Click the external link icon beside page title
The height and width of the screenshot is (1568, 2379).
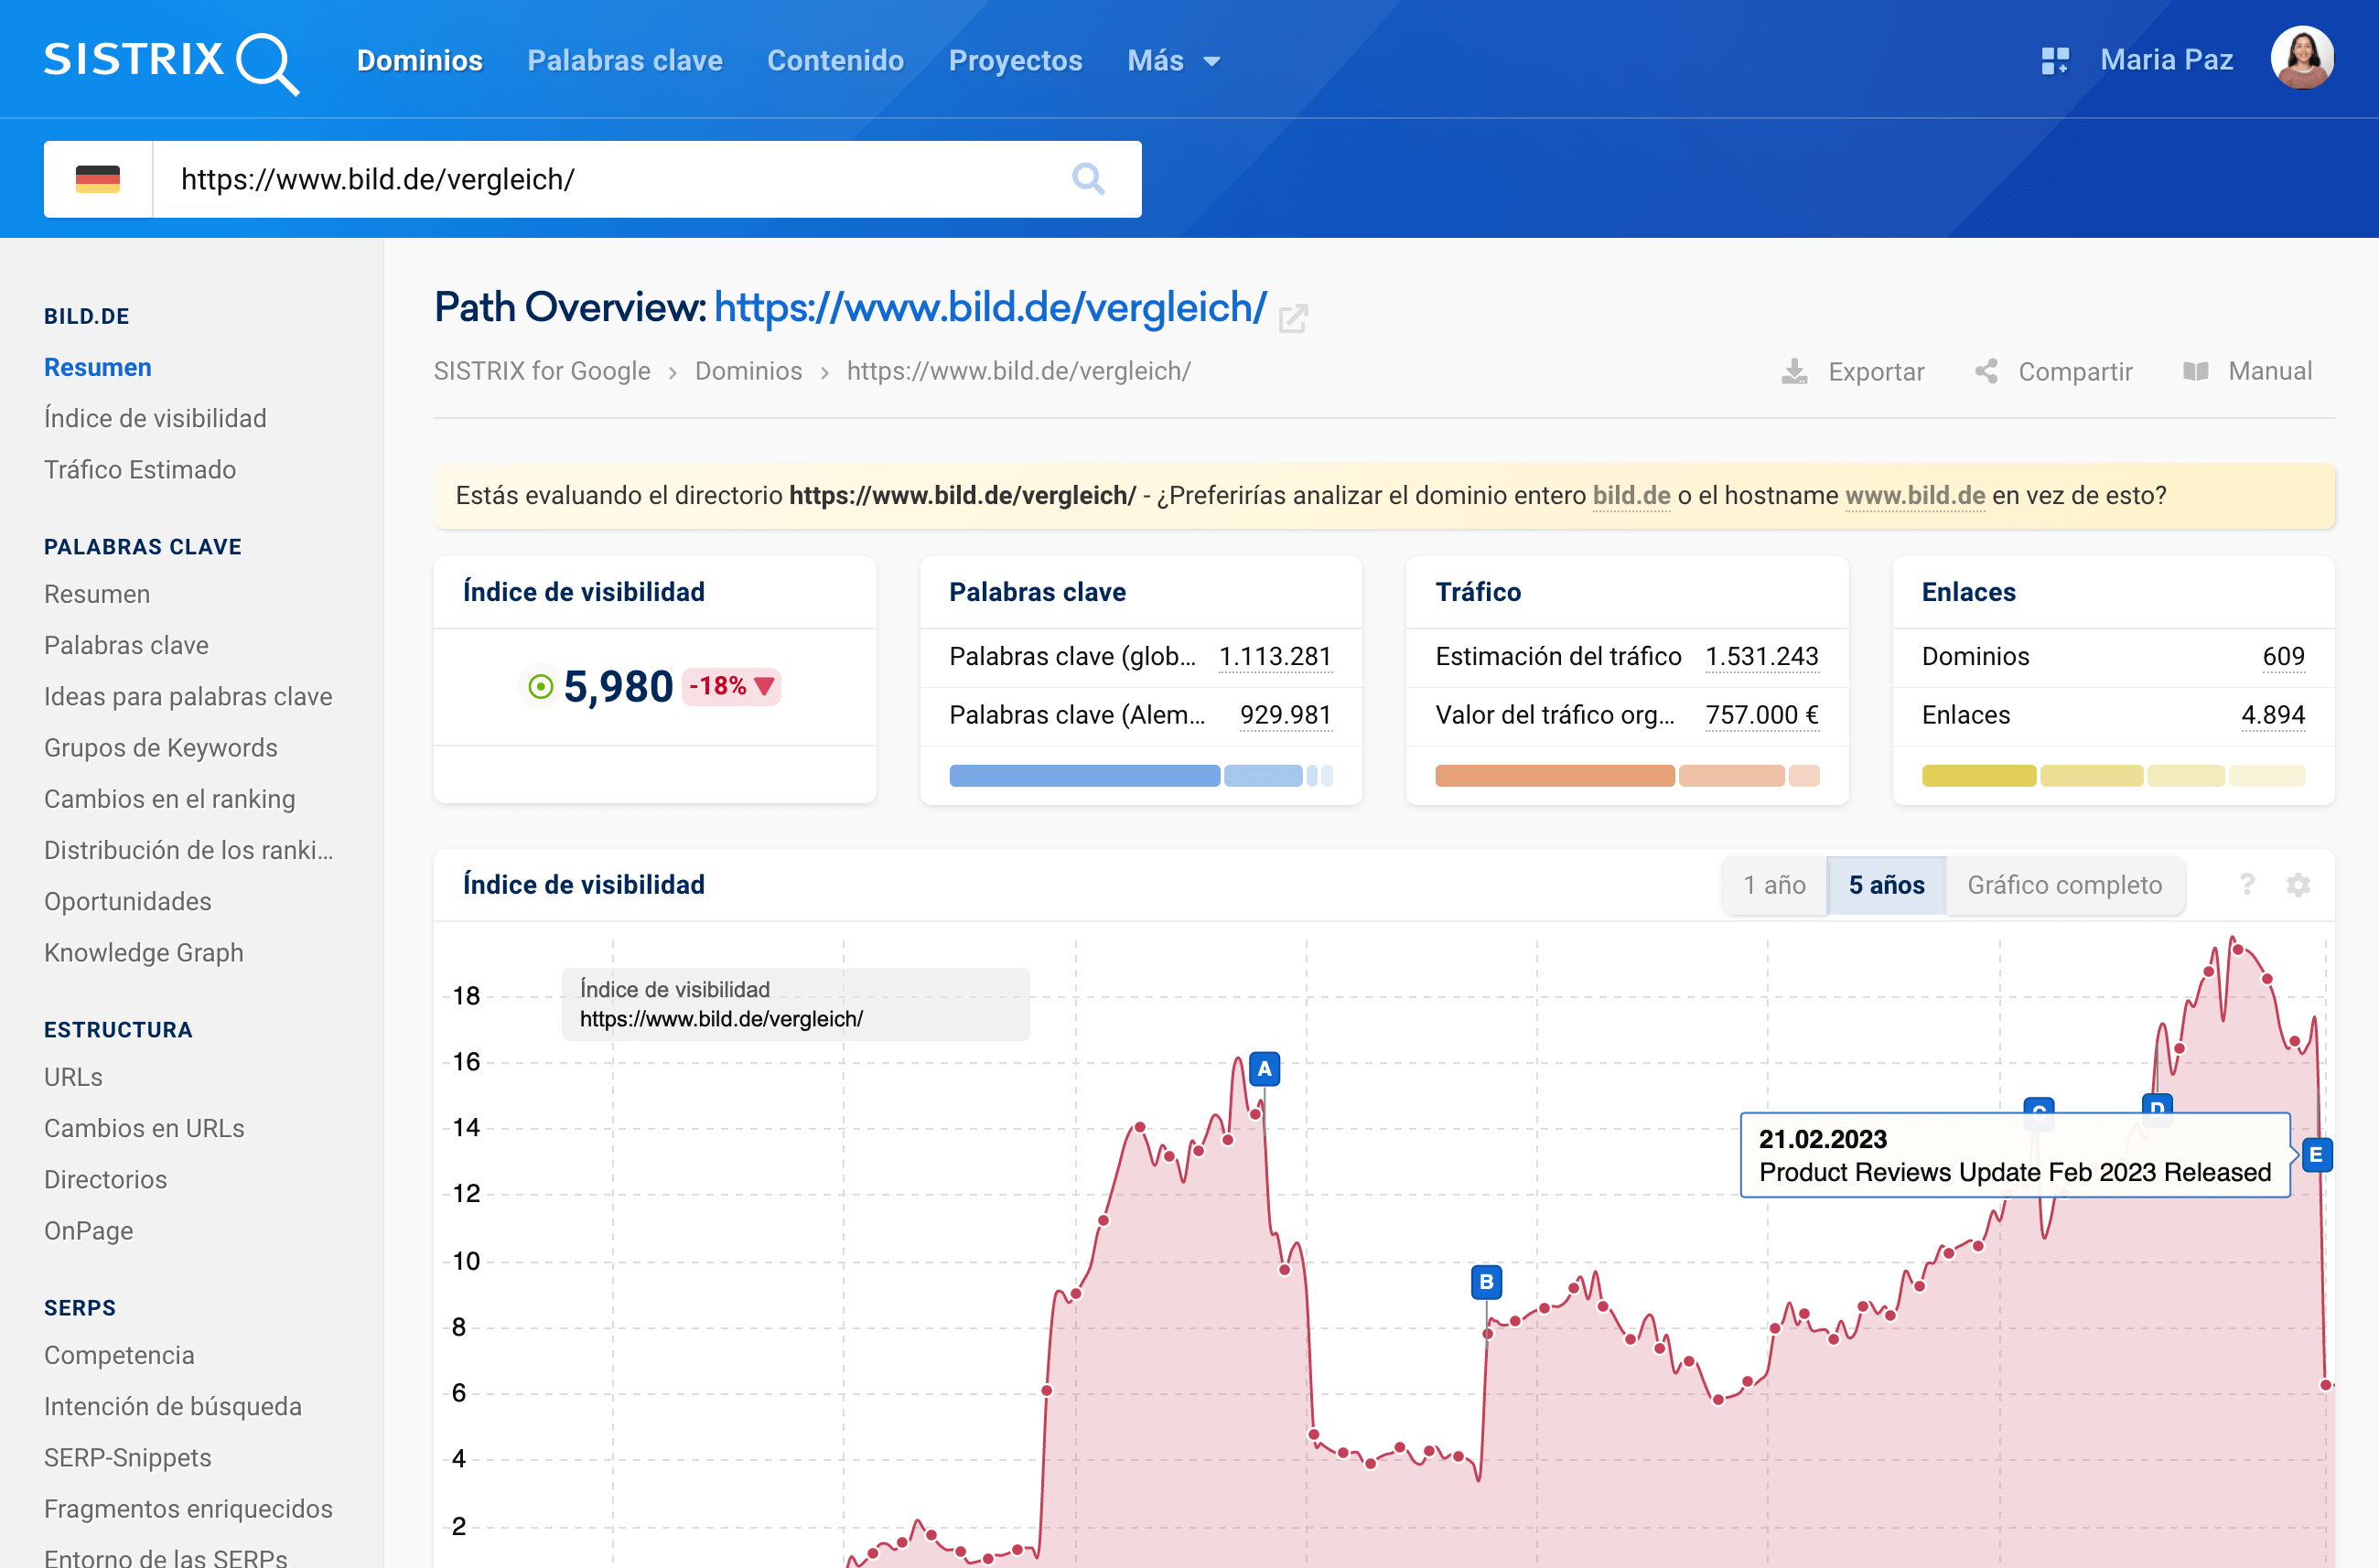(x=1292, y=318)
